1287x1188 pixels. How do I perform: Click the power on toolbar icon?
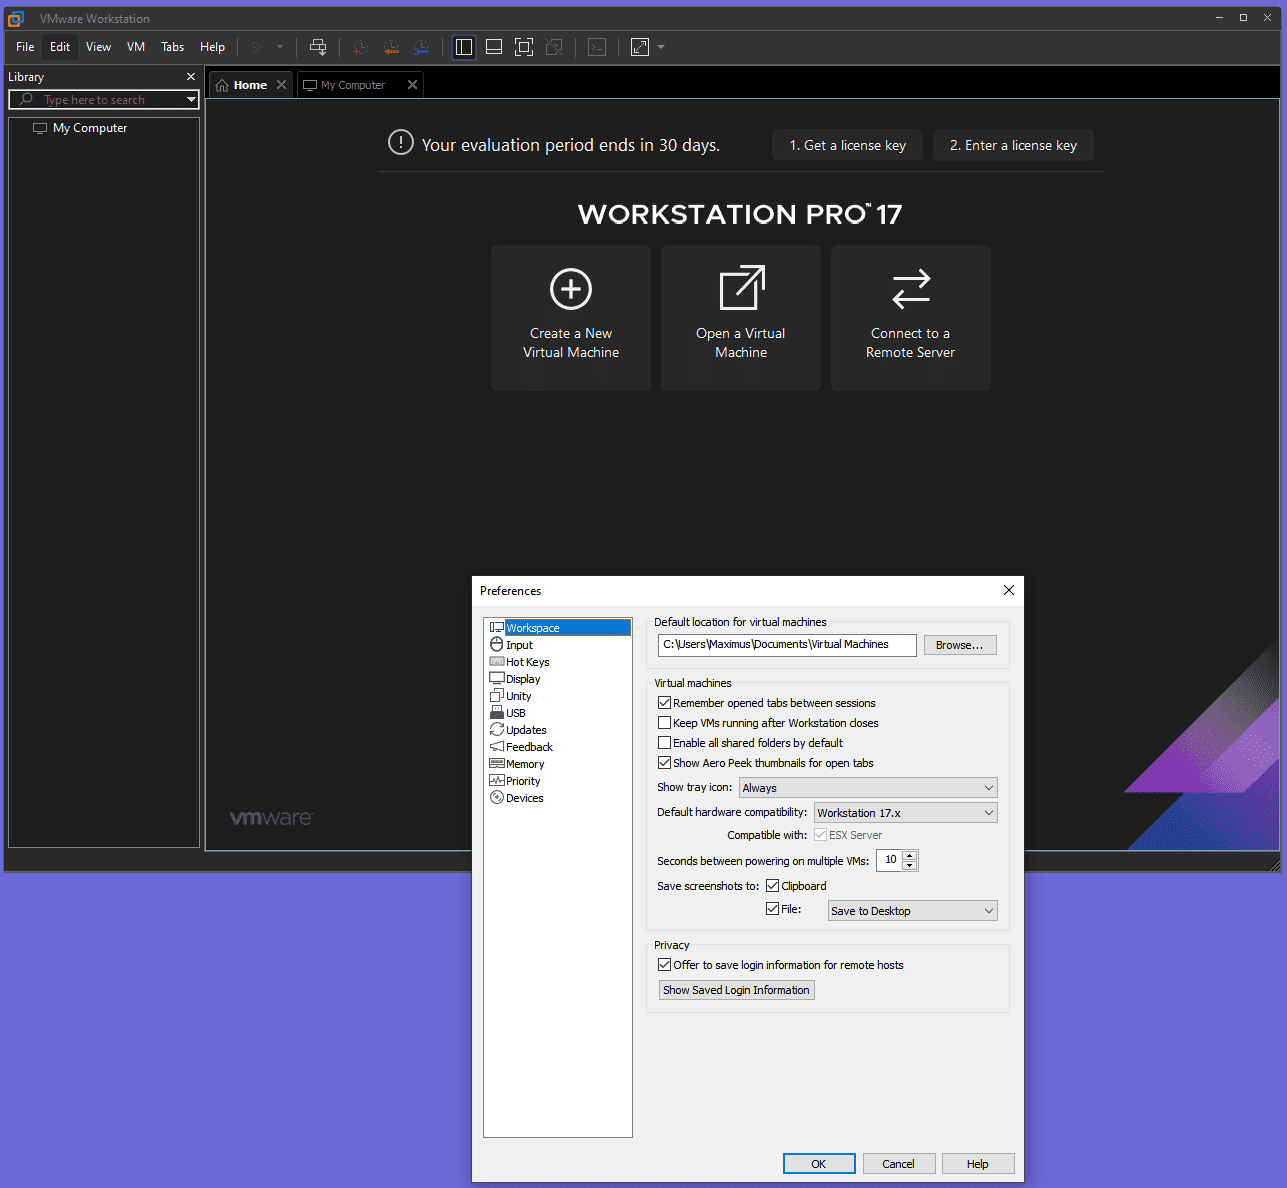click(258, 47)
